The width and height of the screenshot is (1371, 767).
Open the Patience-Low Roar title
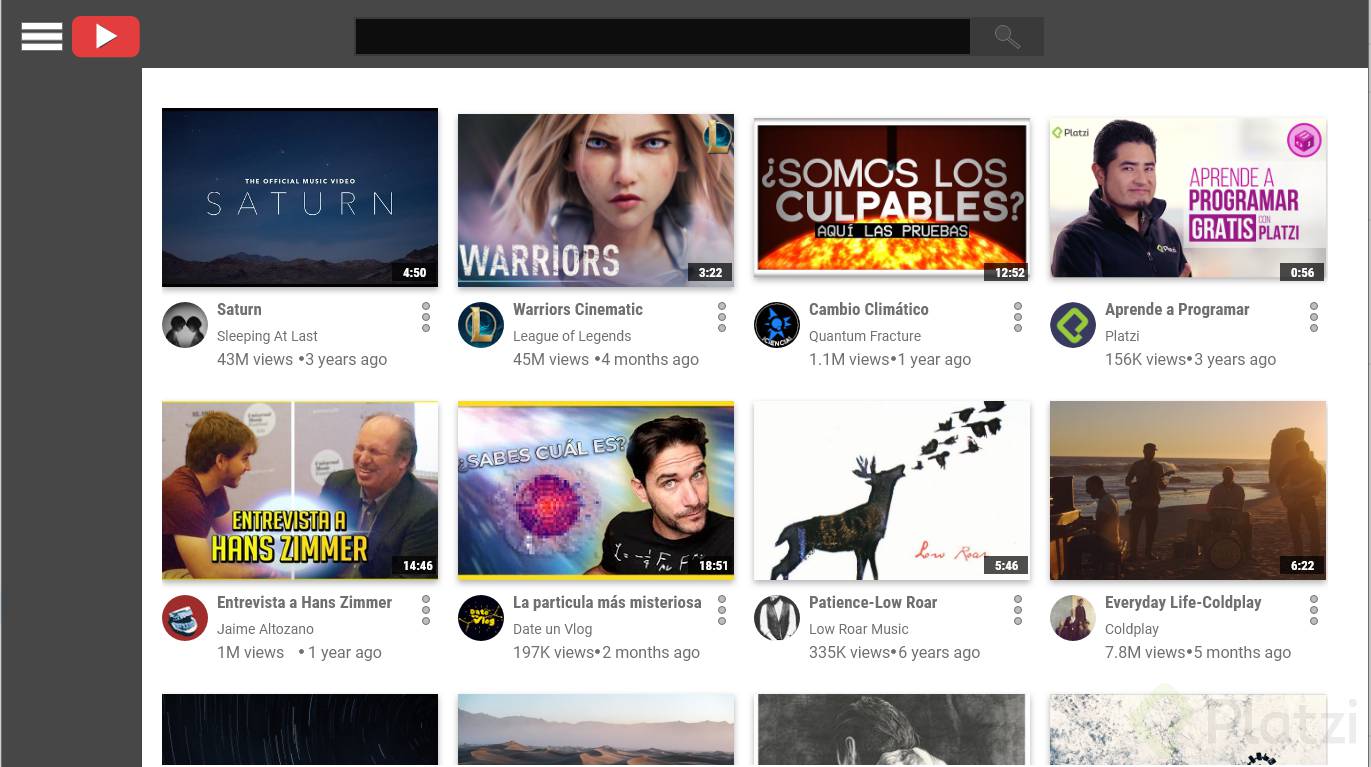(873, 602)
